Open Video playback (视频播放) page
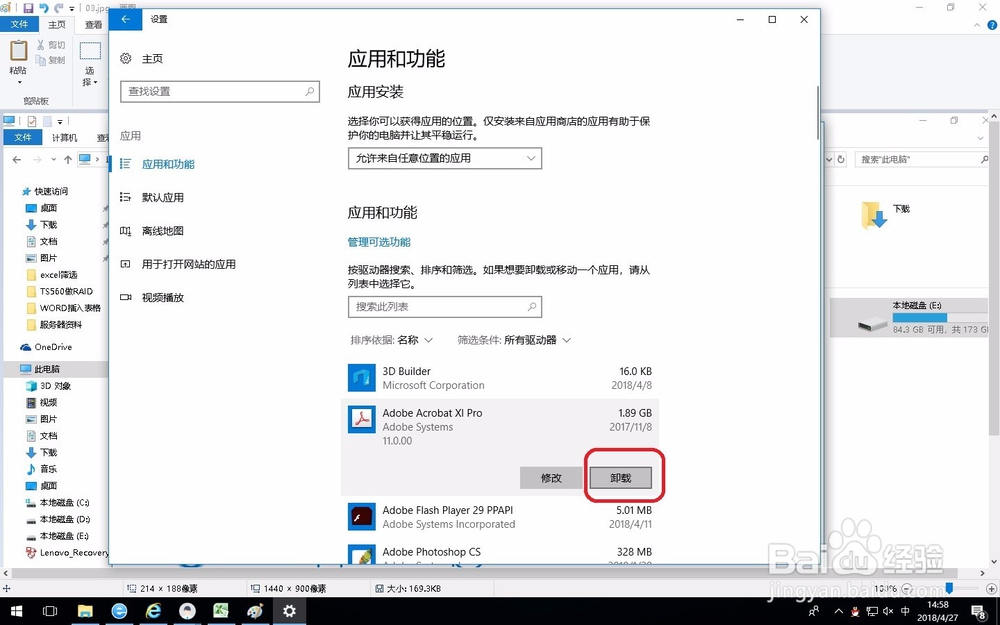Screen dimensions: 1000x625 (x=163, y=297)
